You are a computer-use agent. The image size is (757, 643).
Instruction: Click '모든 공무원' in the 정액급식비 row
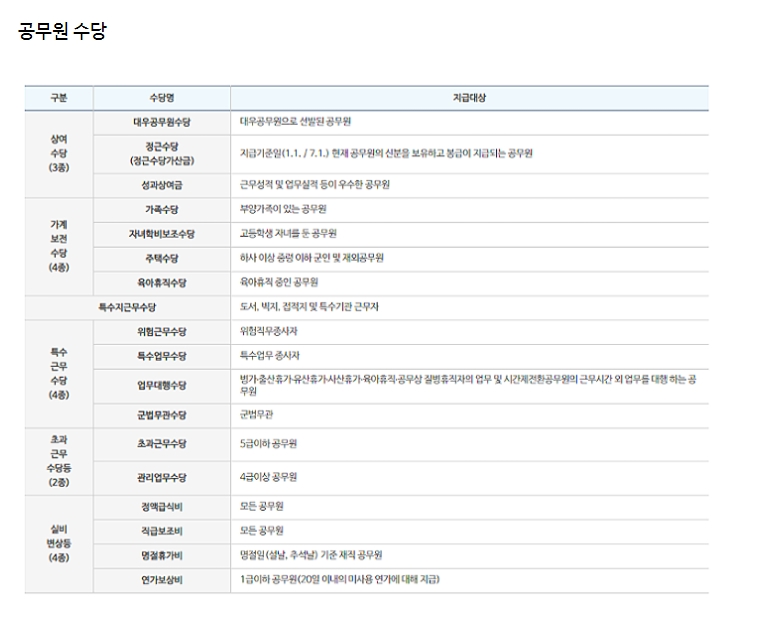pos(262,506)
